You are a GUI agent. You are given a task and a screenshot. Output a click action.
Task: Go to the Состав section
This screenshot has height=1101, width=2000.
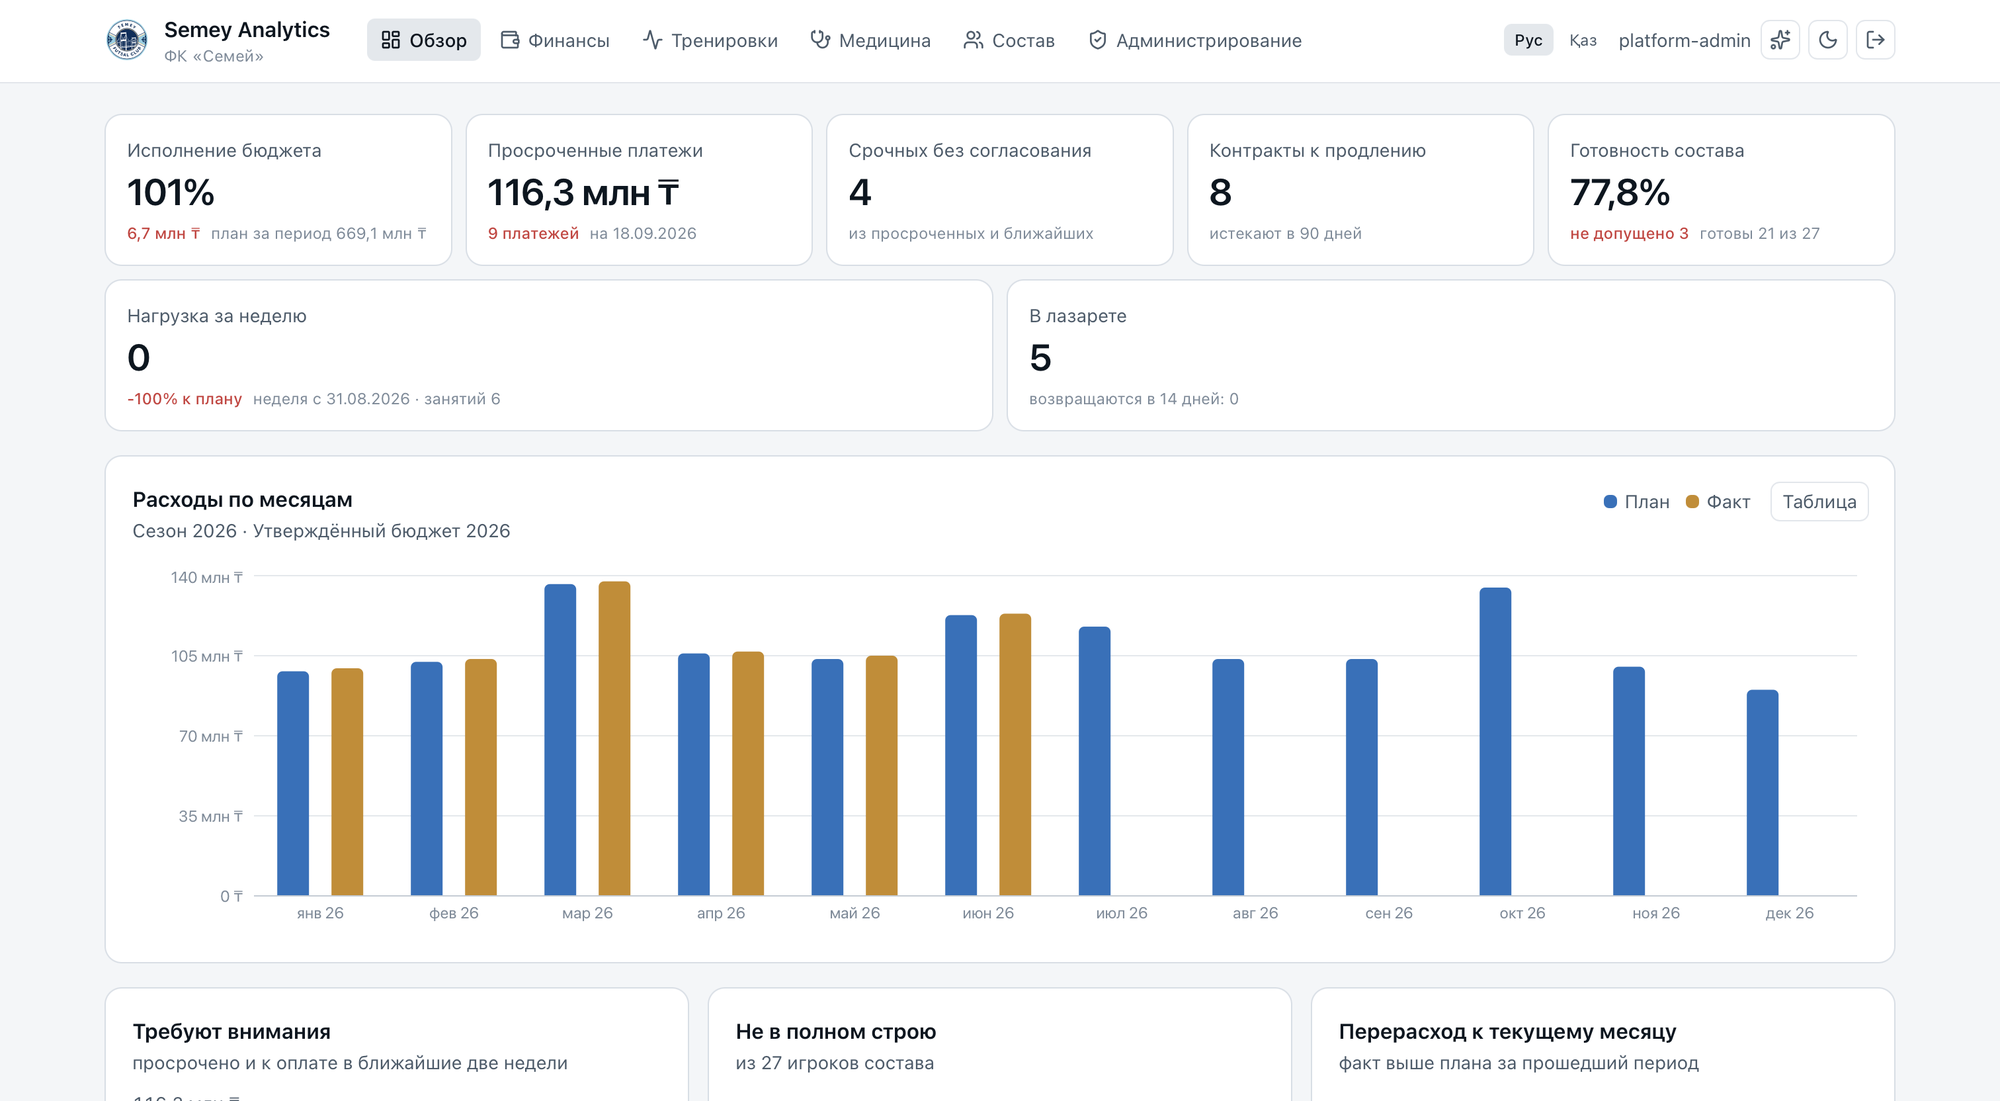pyautogui.click(x=1010, y=40)
